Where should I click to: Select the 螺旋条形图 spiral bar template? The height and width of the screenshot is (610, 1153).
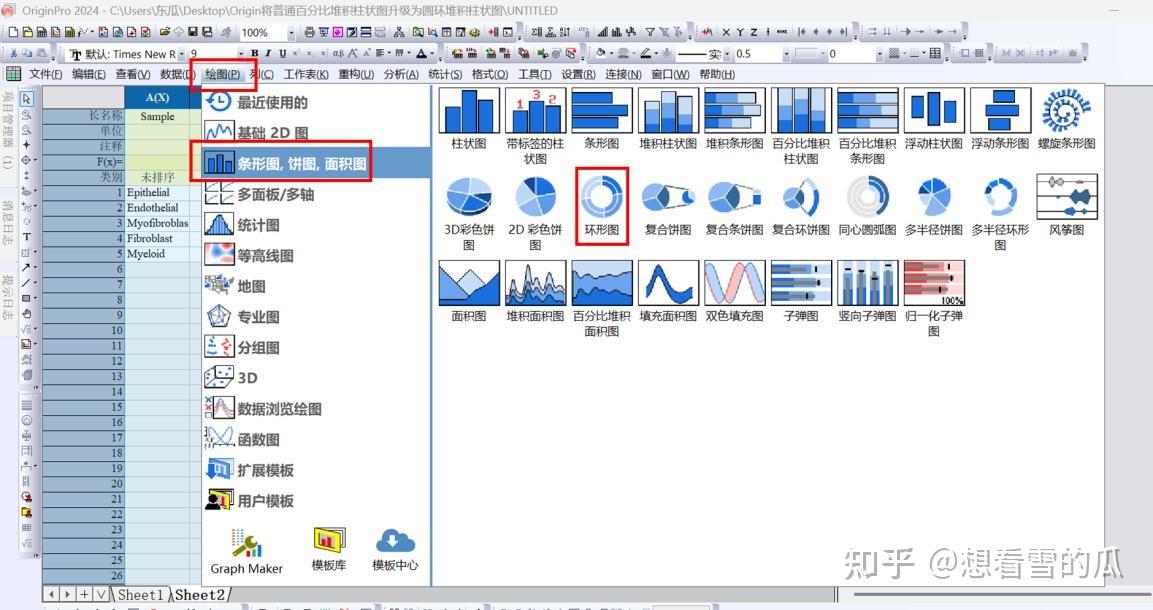point(1066,118)
